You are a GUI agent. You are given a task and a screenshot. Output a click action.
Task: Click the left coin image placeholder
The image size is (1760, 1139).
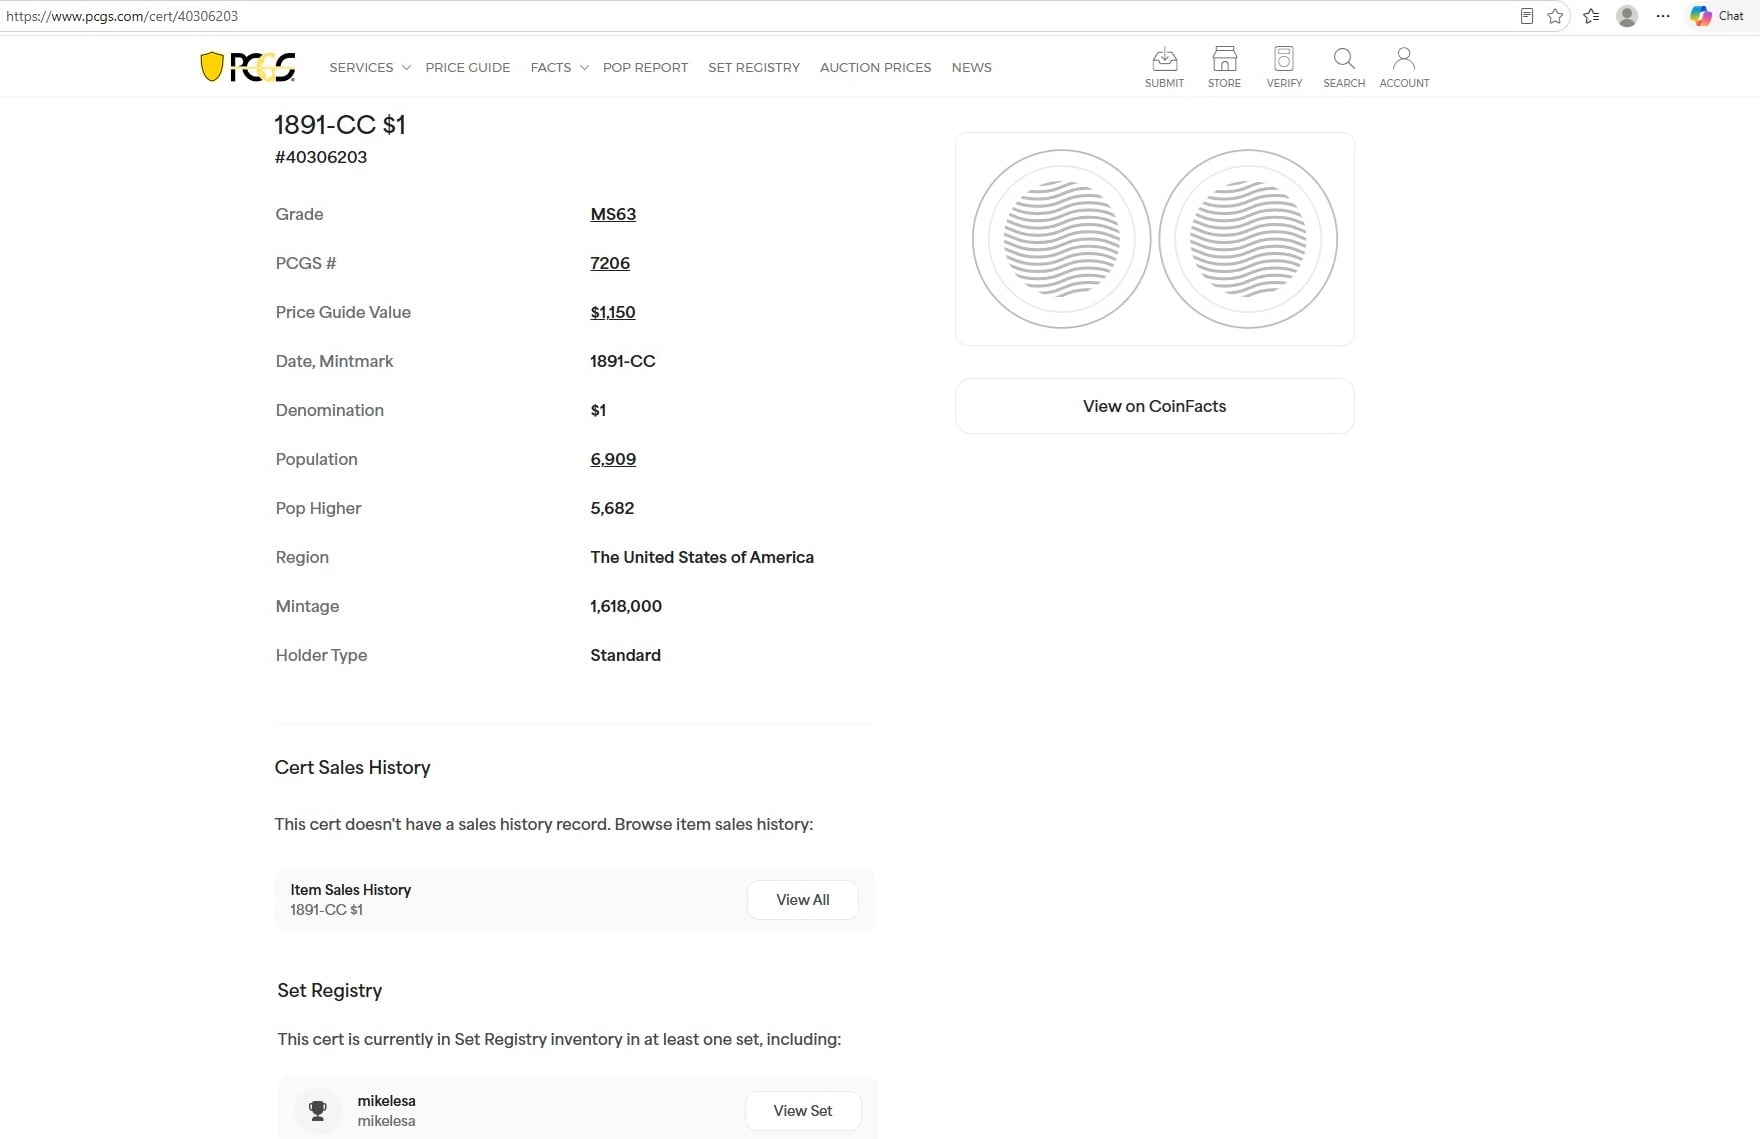(x=1061, y=239)
